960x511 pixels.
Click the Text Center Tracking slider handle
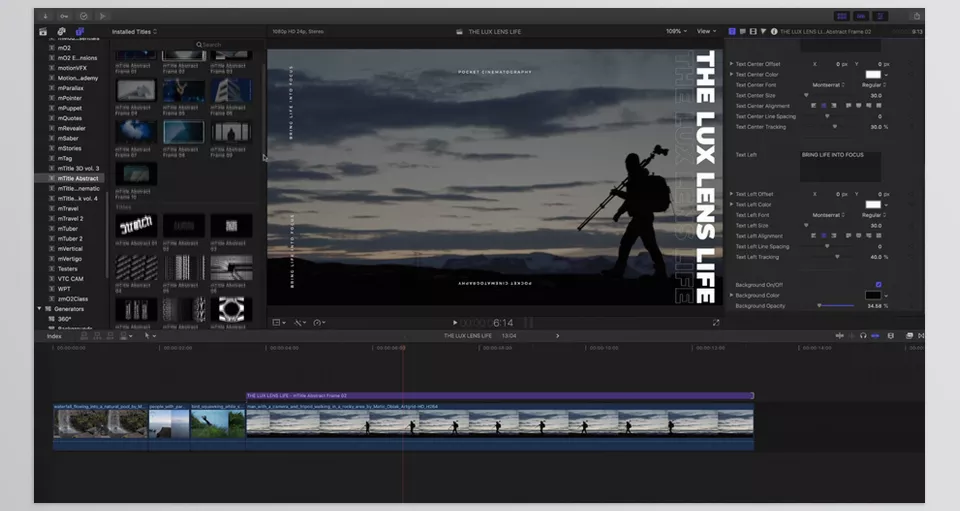click(834, 127)
